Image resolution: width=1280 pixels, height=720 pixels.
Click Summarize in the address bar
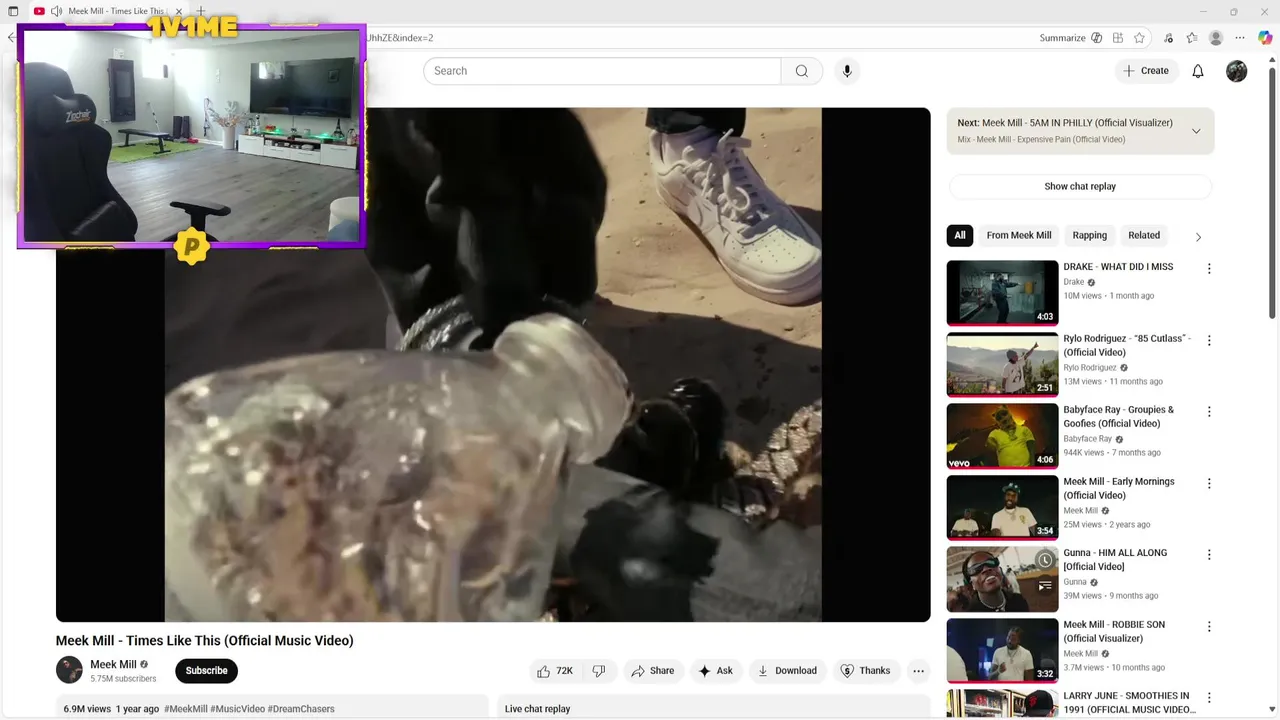pyautogui.click(x=1062, y=38)
